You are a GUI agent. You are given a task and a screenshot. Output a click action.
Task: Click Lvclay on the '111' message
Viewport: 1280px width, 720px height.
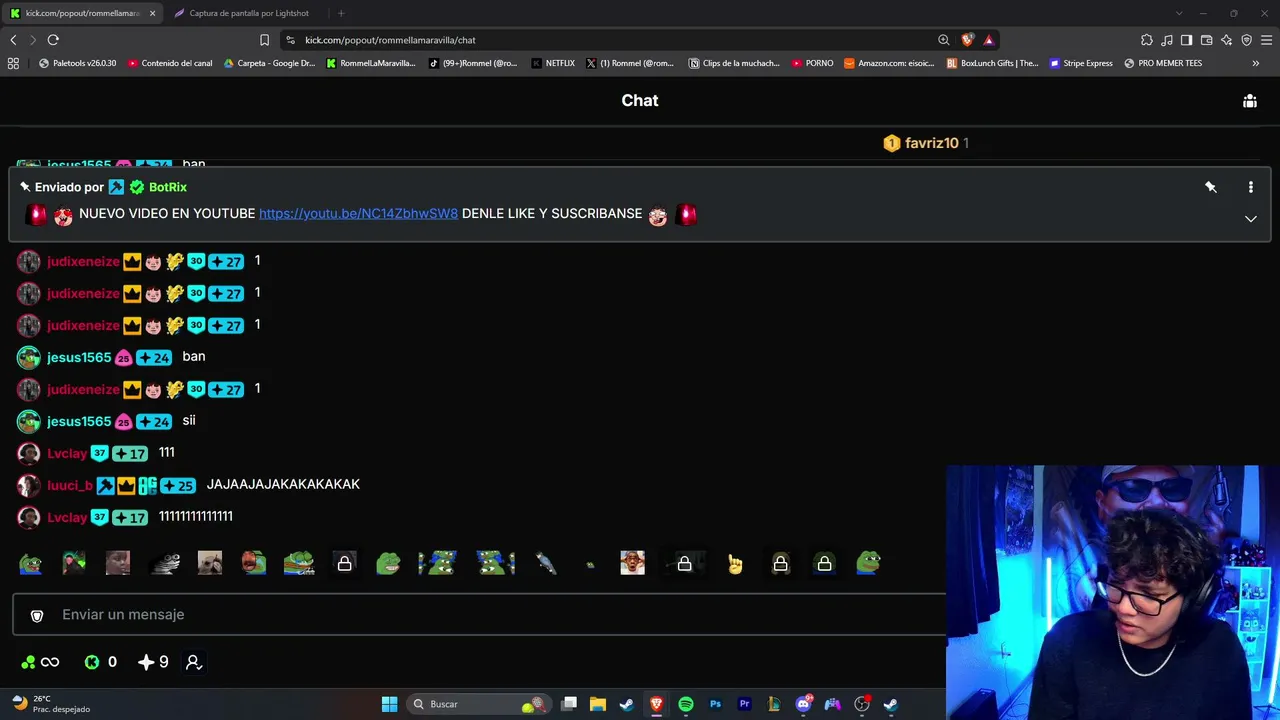click(67, 454)
